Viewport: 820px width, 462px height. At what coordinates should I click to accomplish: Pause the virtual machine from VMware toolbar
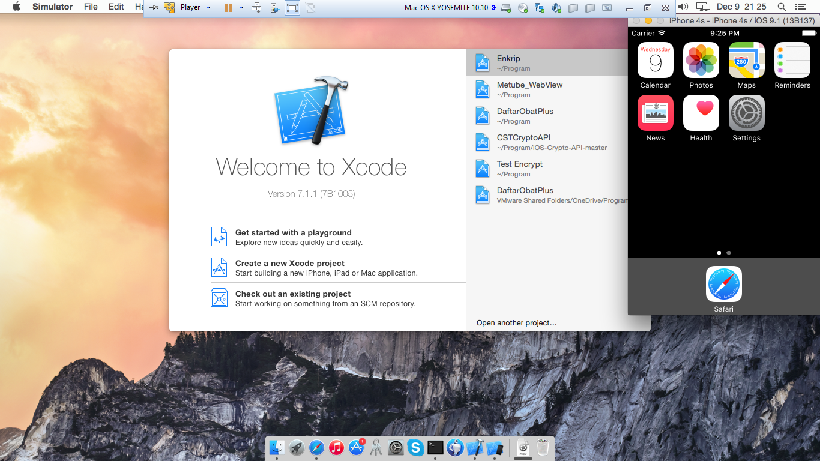coord(228,7)
